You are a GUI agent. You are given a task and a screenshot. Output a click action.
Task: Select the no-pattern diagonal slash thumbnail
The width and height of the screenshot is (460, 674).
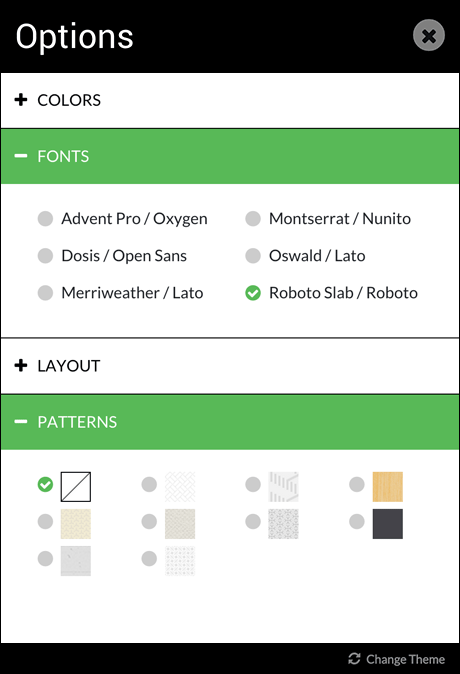coord(76,487)
